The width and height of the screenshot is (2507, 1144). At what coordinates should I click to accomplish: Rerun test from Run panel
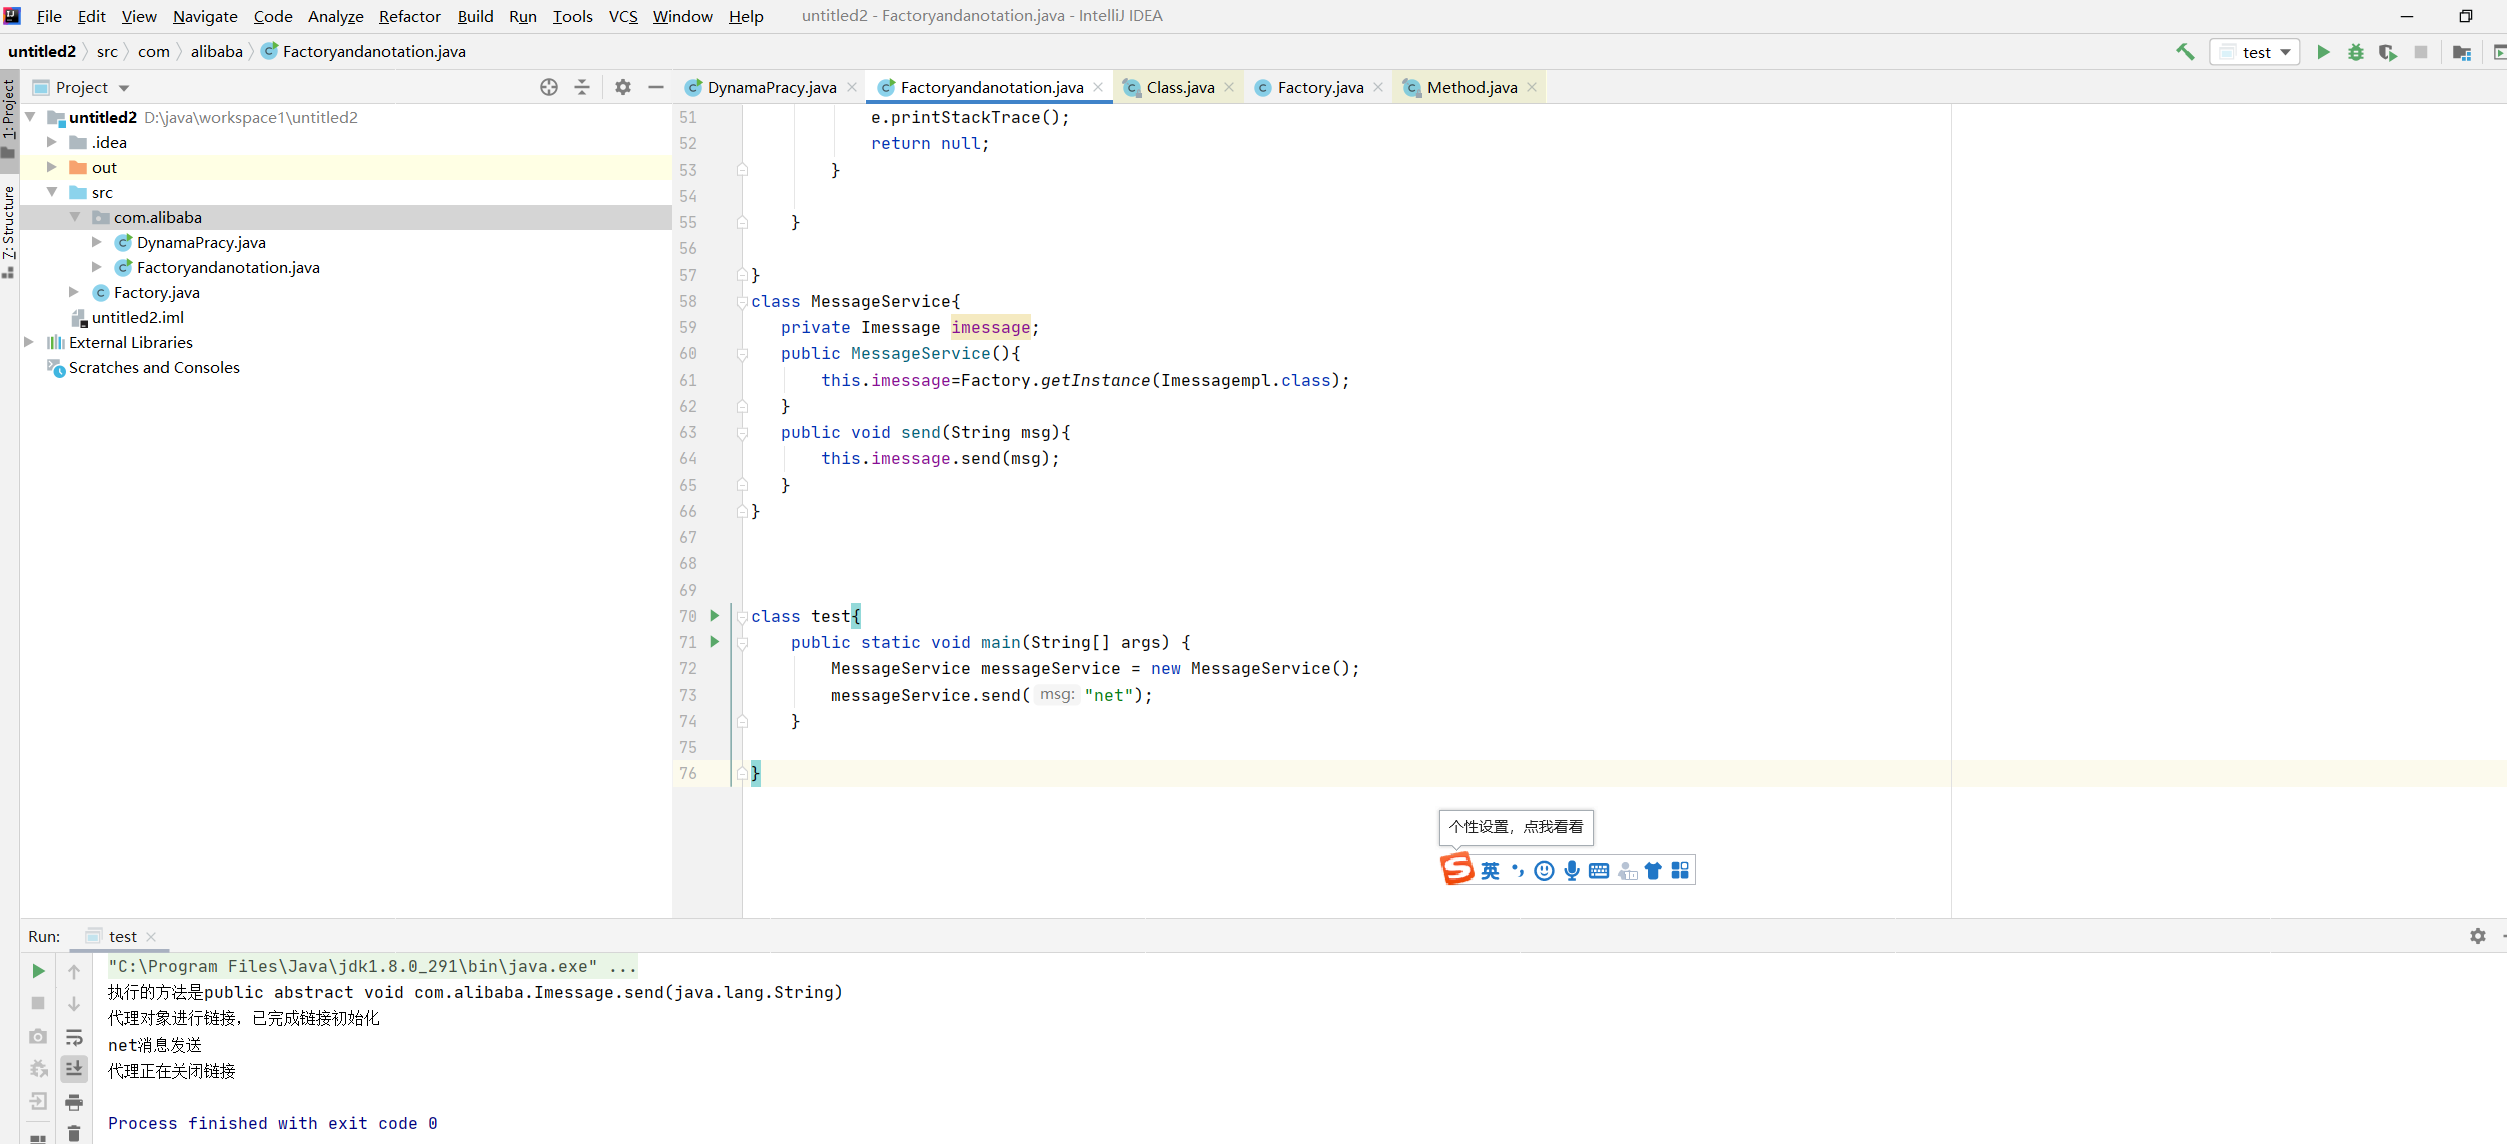pyautogui.click(x=38, y=971)
